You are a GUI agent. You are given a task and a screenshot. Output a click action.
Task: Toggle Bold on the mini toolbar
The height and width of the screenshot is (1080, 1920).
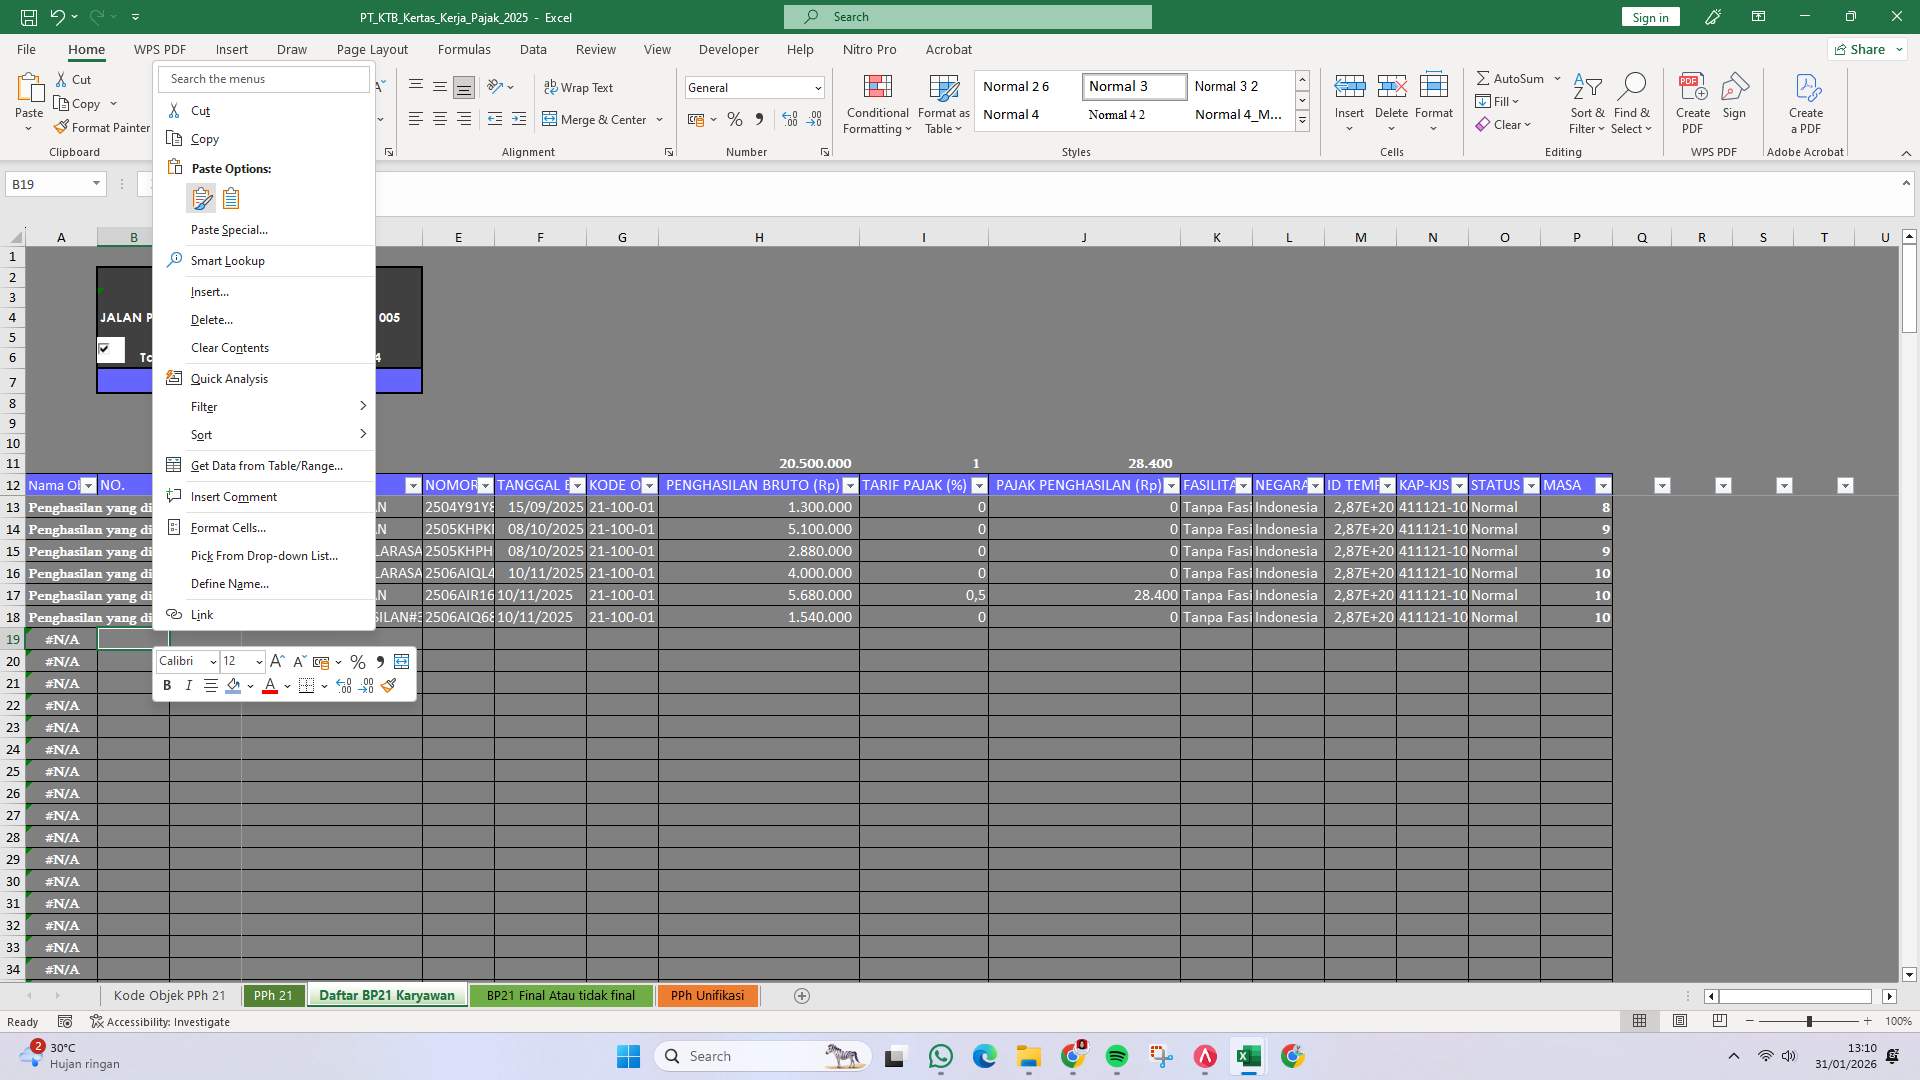(x=167, y=685)
